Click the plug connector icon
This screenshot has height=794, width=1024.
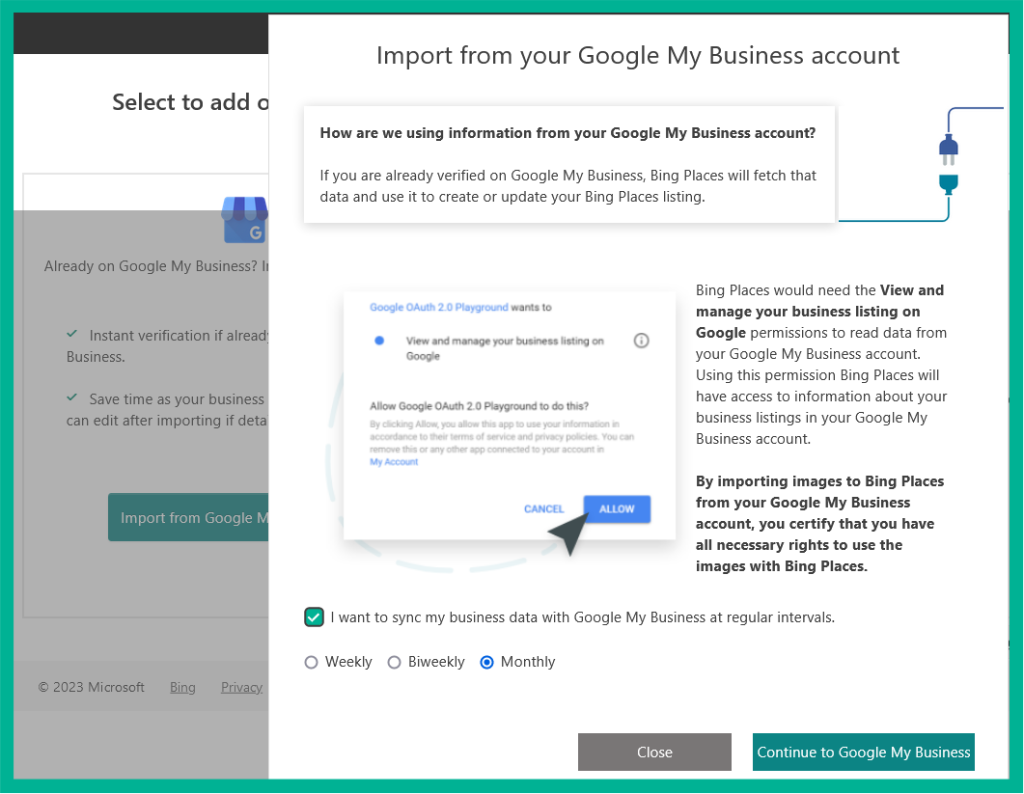point(948,164)
